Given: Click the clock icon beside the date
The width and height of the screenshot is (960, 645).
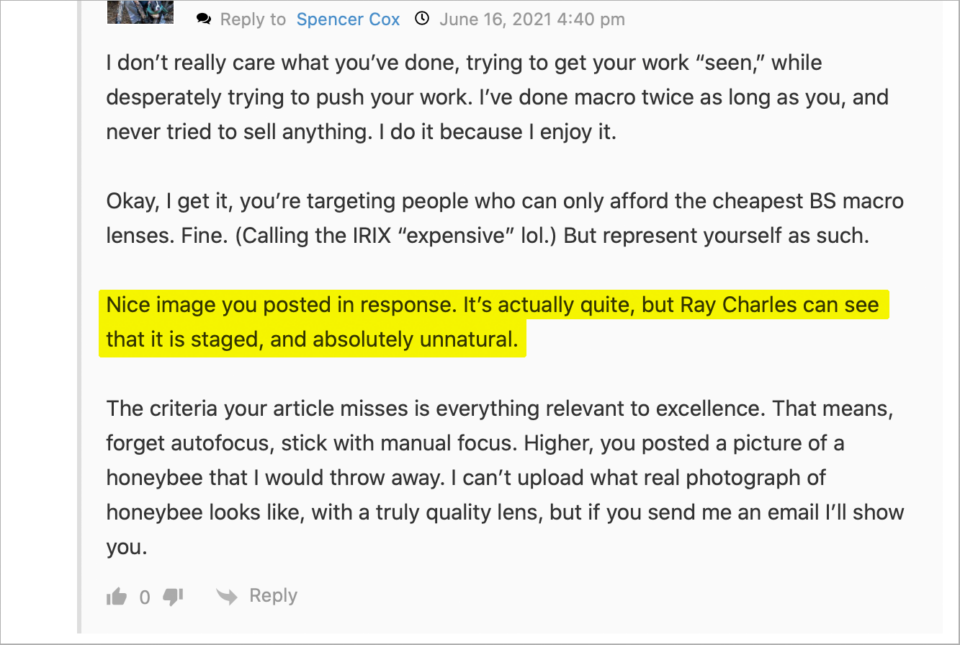Looking at the screenshot, I should point(423,19).
